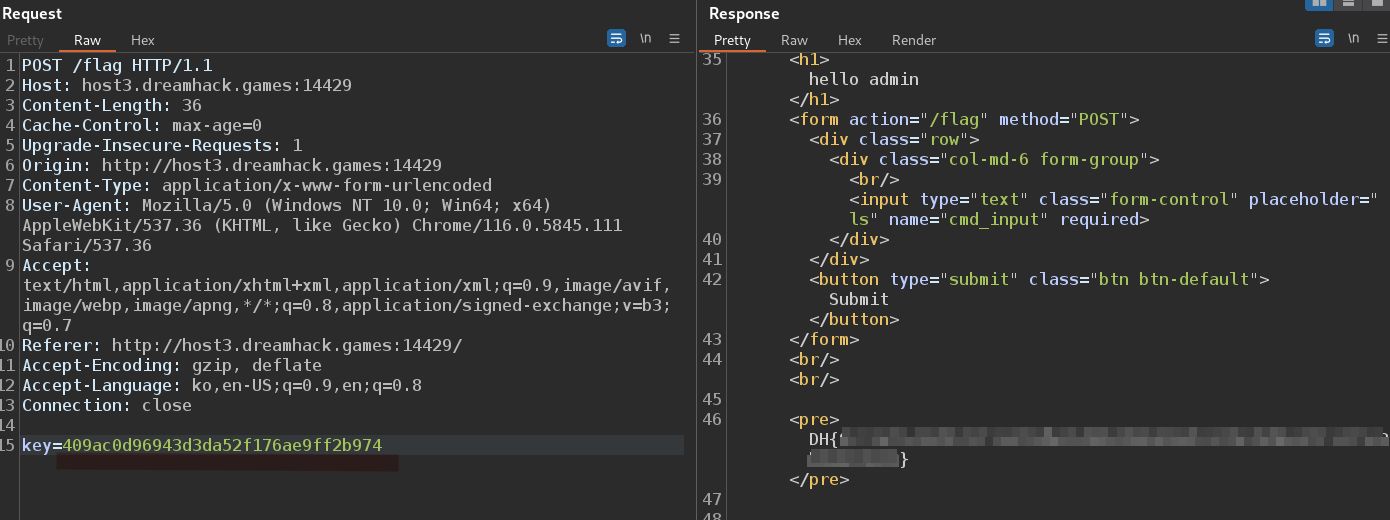This screenshot has width=1390, height=520.
Task: Click the 'POST /flag HTTP/1.1' request line
Action: 117,65
